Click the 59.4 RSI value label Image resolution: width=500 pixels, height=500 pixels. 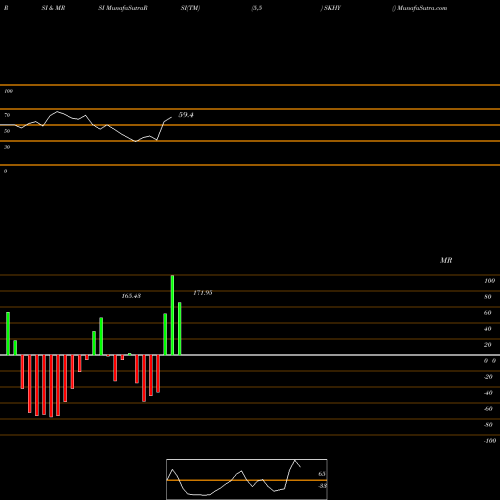(x=186, y=115)
